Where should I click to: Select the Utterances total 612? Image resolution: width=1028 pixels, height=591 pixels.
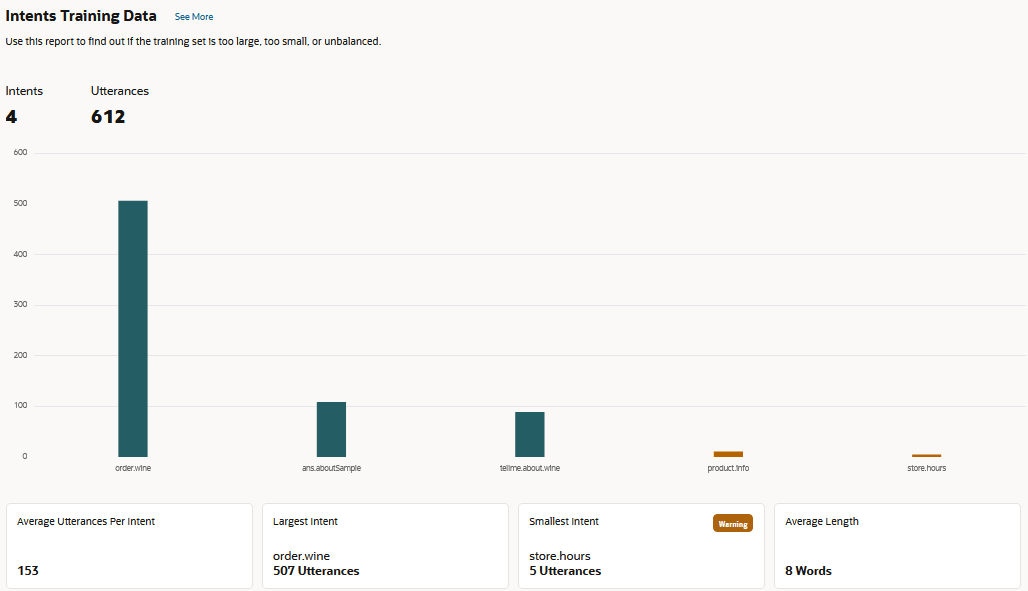pos(108,116)
